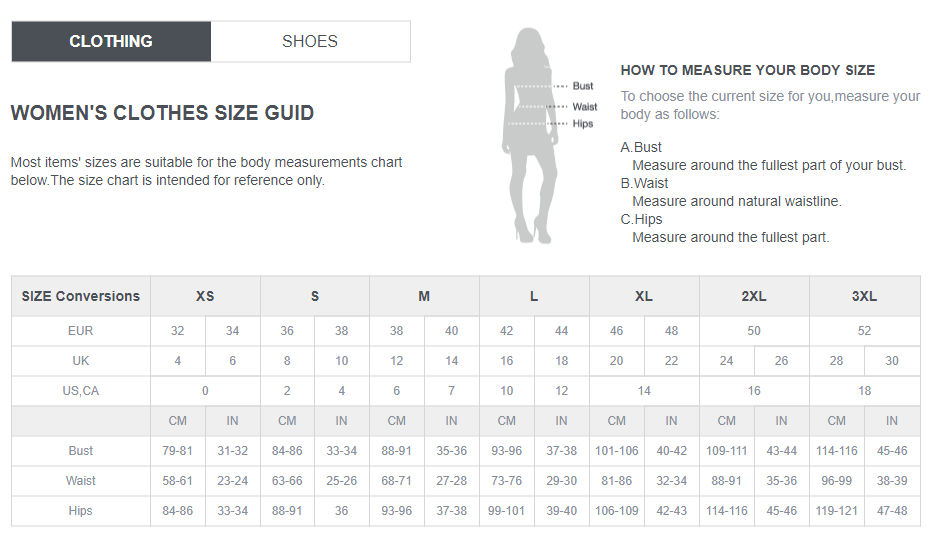This screenshot has width=931, height=553.
Task: Click the EUR row label
Action: (81, 331)
